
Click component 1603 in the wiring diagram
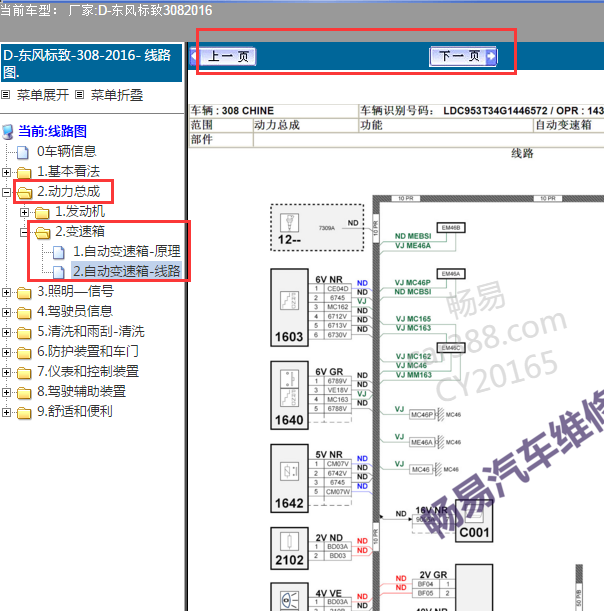tap(289, 307)
